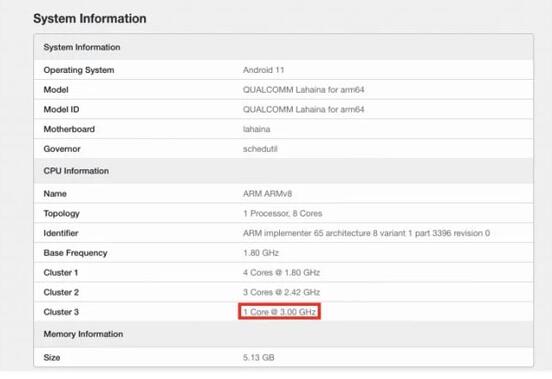Click the 'Cluster 3' label

[61, 312]
